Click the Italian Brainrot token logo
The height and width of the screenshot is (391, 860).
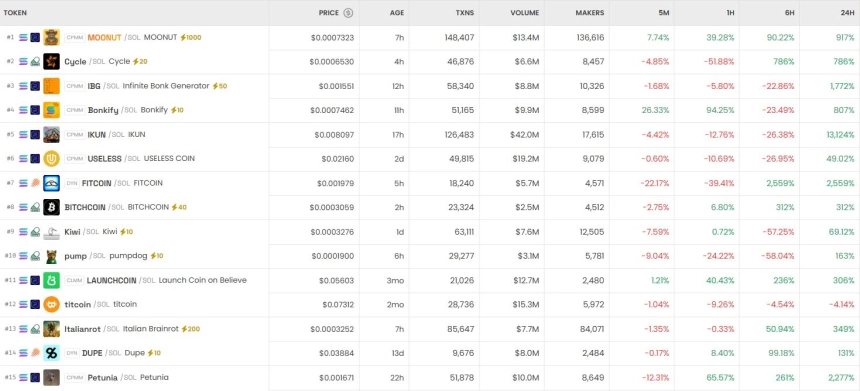[x=52, y=329]
